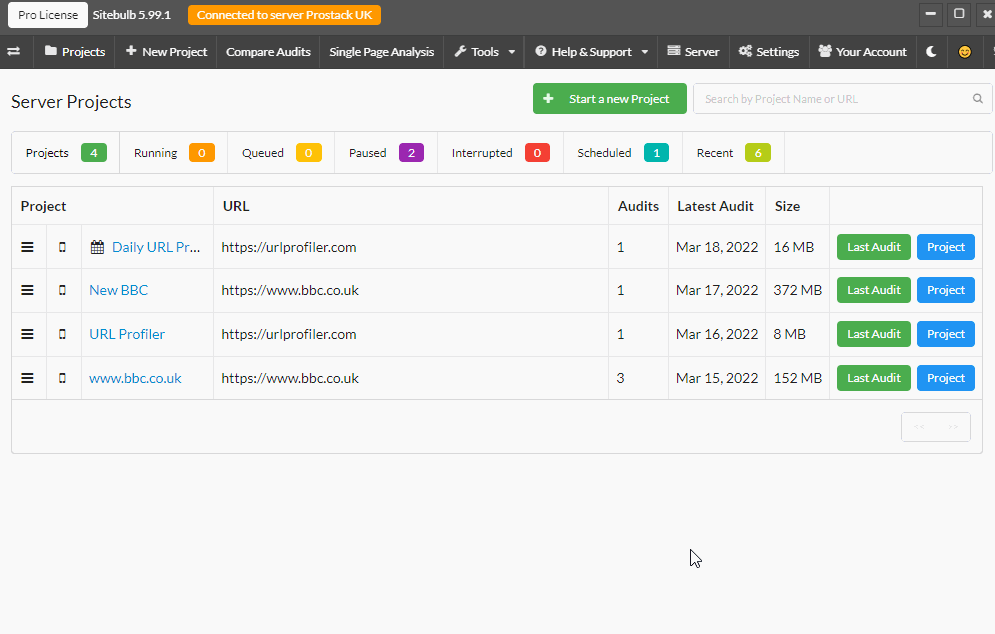Screen dimensions: 995x634
Task: Open the URL Profiler project link
Action: [x=127, y=334]
